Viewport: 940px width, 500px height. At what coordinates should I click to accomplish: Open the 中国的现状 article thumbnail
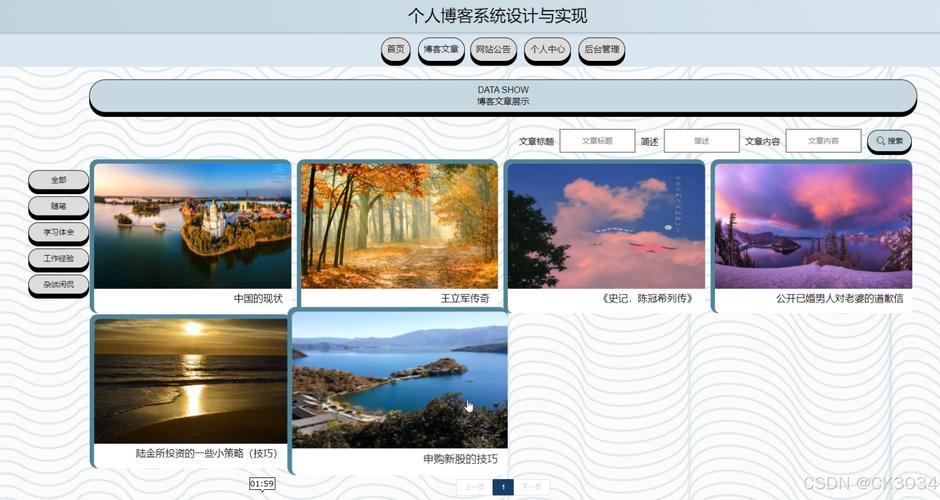click(x=192, y=226)
